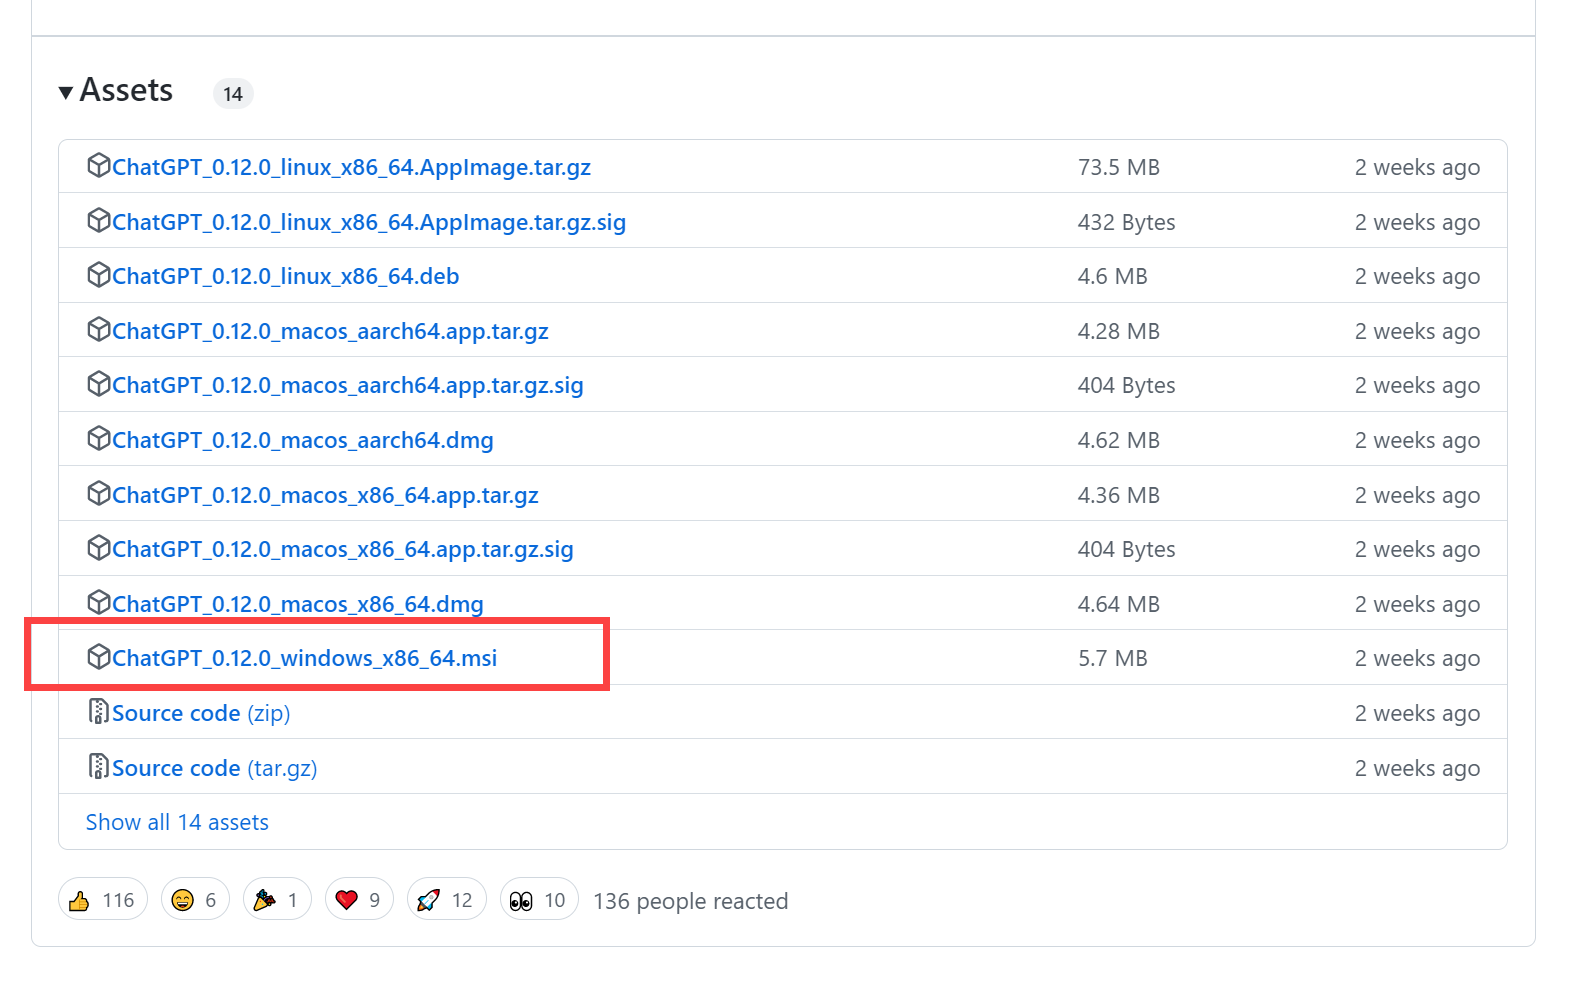The width and height of the screenshot is (1571, 987).
Task: Toggle eyes reaction with 10
Action: [x=539, y=900]
